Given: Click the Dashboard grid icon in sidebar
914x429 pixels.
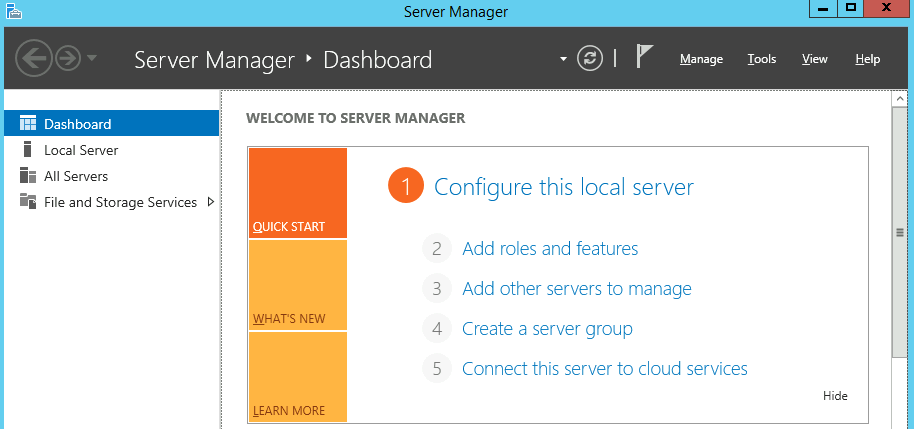Looking at the screenshot, I should 28,124.
